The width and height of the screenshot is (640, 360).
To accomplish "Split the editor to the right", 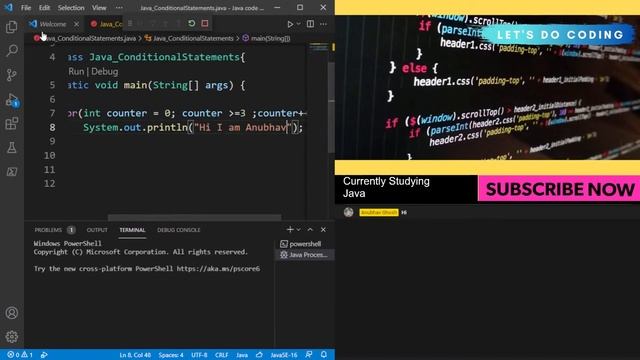I will [310, 24].
